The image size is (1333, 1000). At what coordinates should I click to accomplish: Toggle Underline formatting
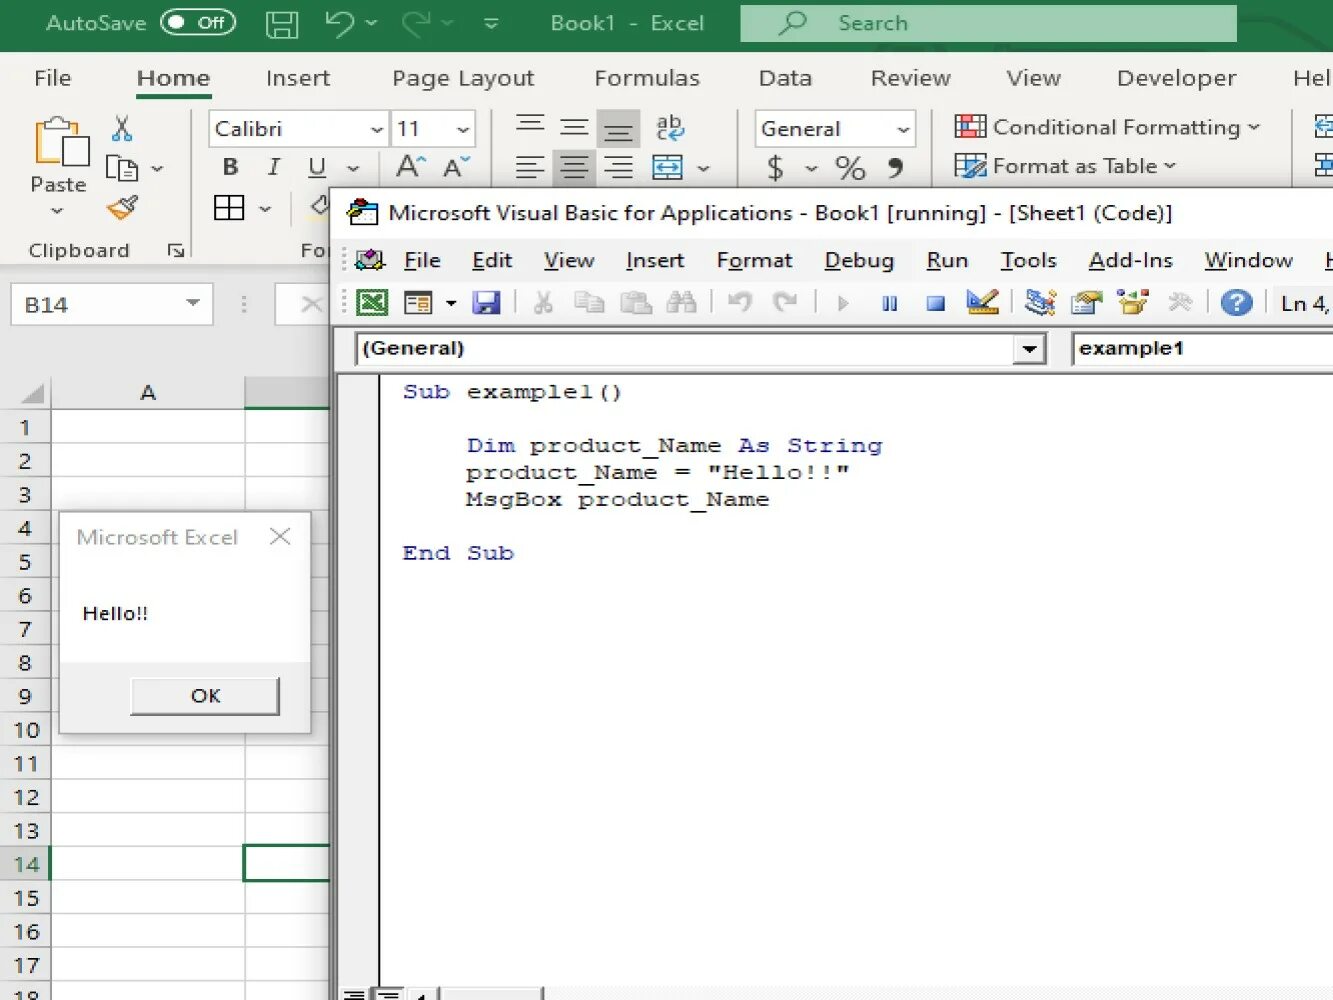(x=317, y=167)
